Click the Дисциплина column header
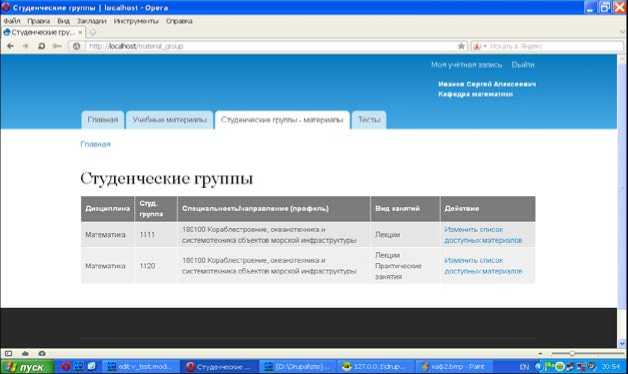This screenshot has height=374, width=628. coord(107,209)
